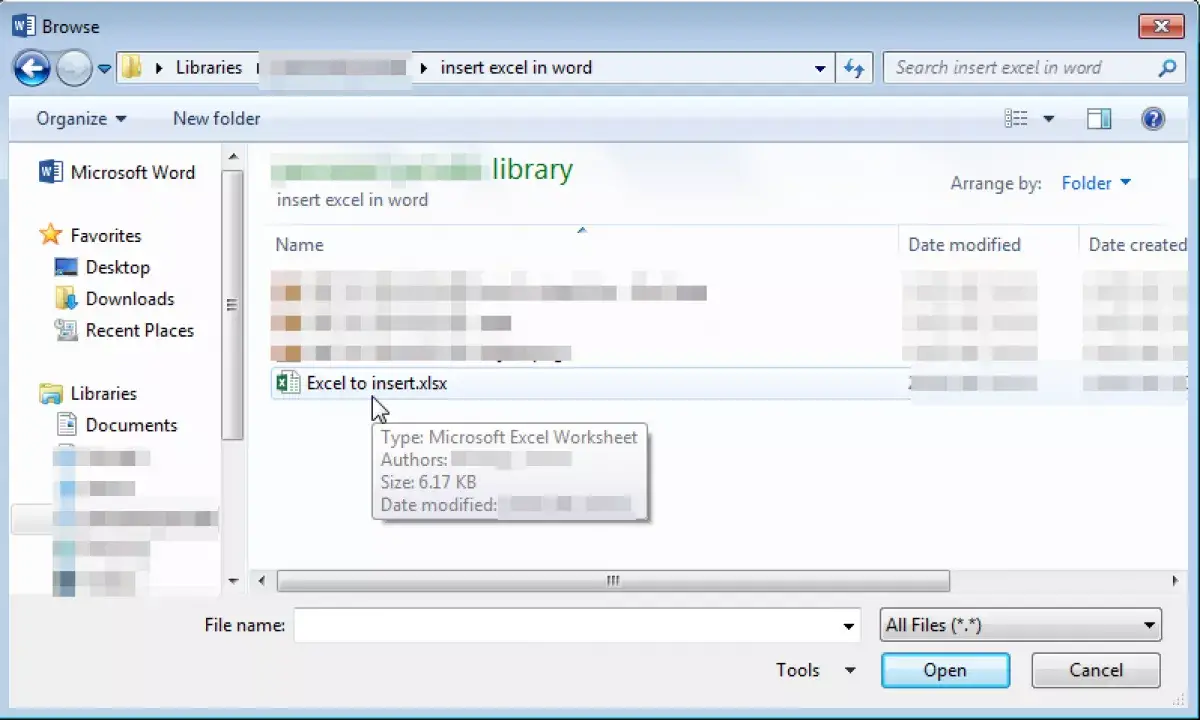Click the Back navigation arrow
The width and height of the screenshot is (1200, 720).
click(x=32, y=68)
